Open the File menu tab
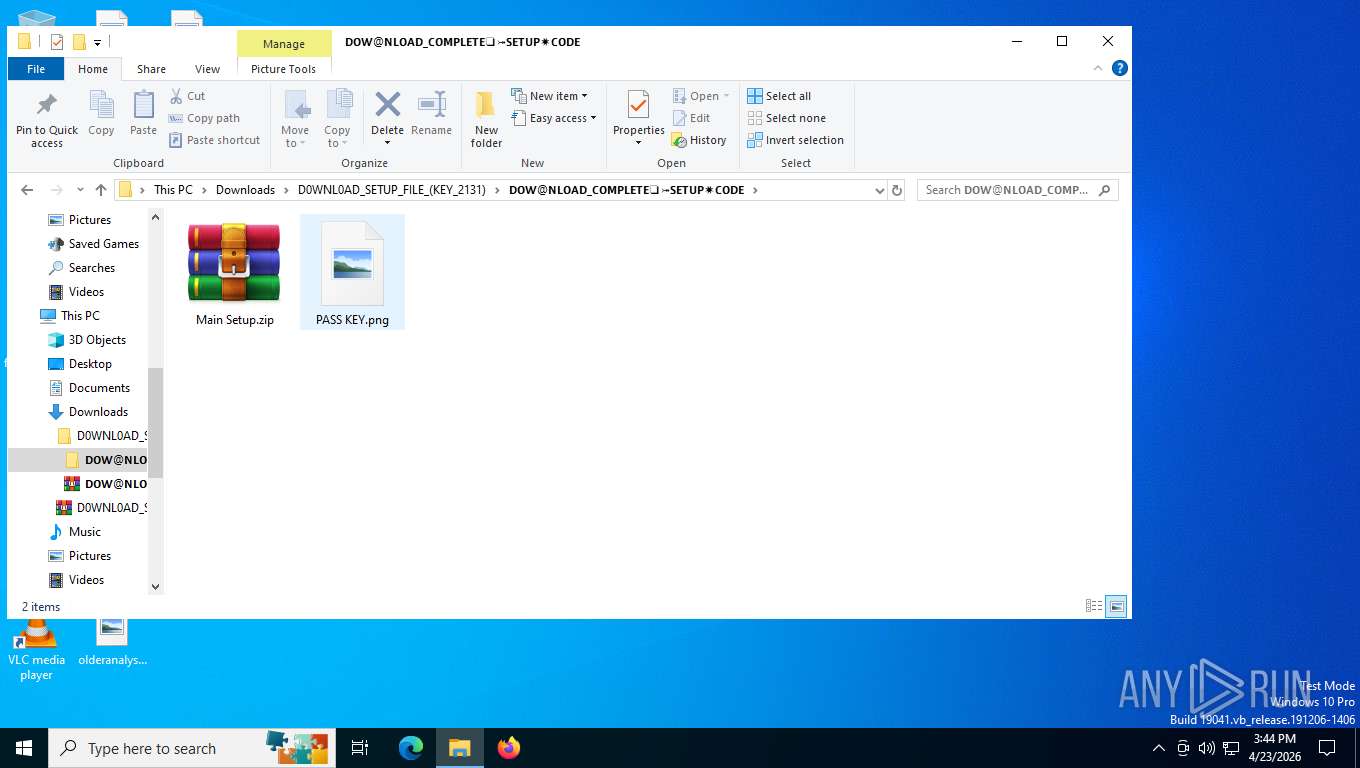1360x768 pixels. [36, 69]
